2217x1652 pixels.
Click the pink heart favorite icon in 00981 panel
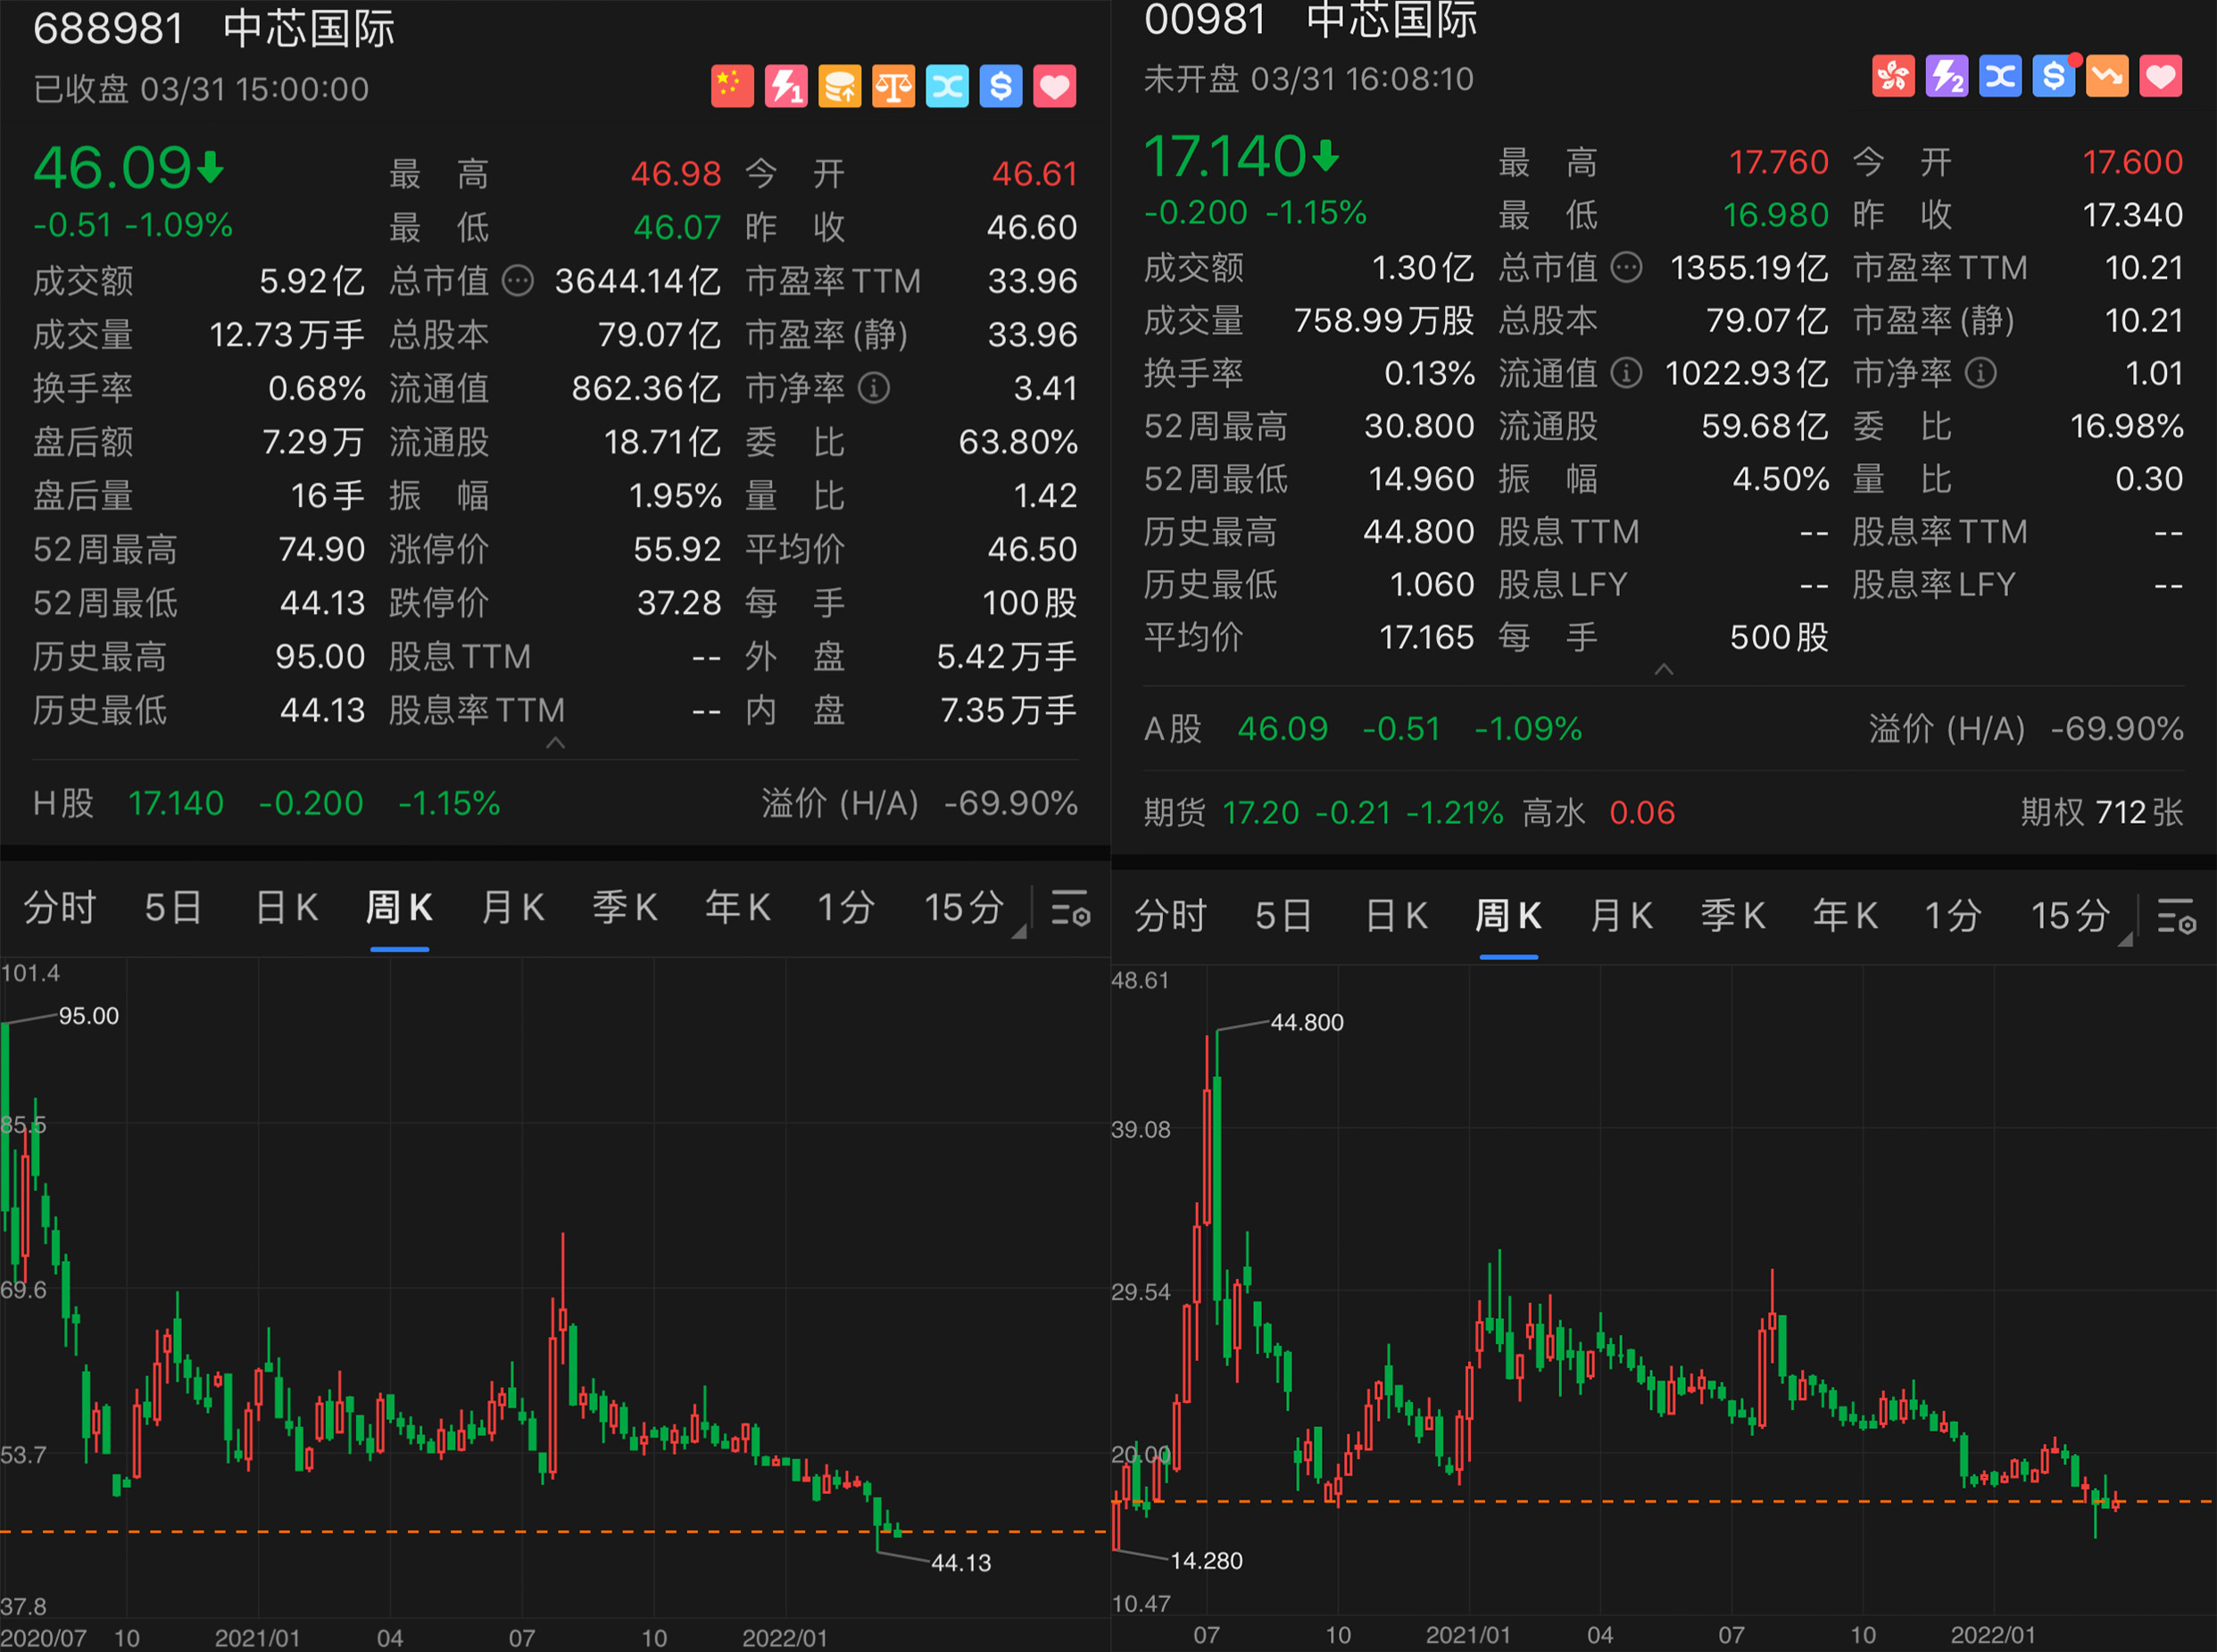pos(2161,76)
